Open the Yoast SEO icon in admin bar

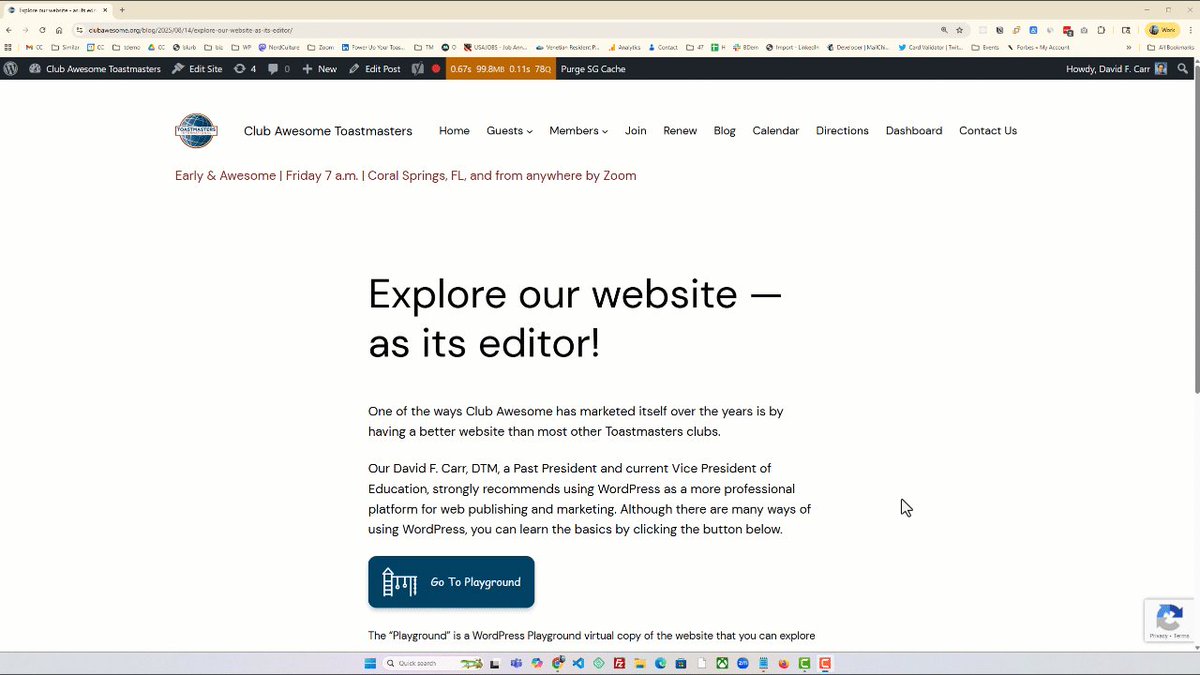418,69
